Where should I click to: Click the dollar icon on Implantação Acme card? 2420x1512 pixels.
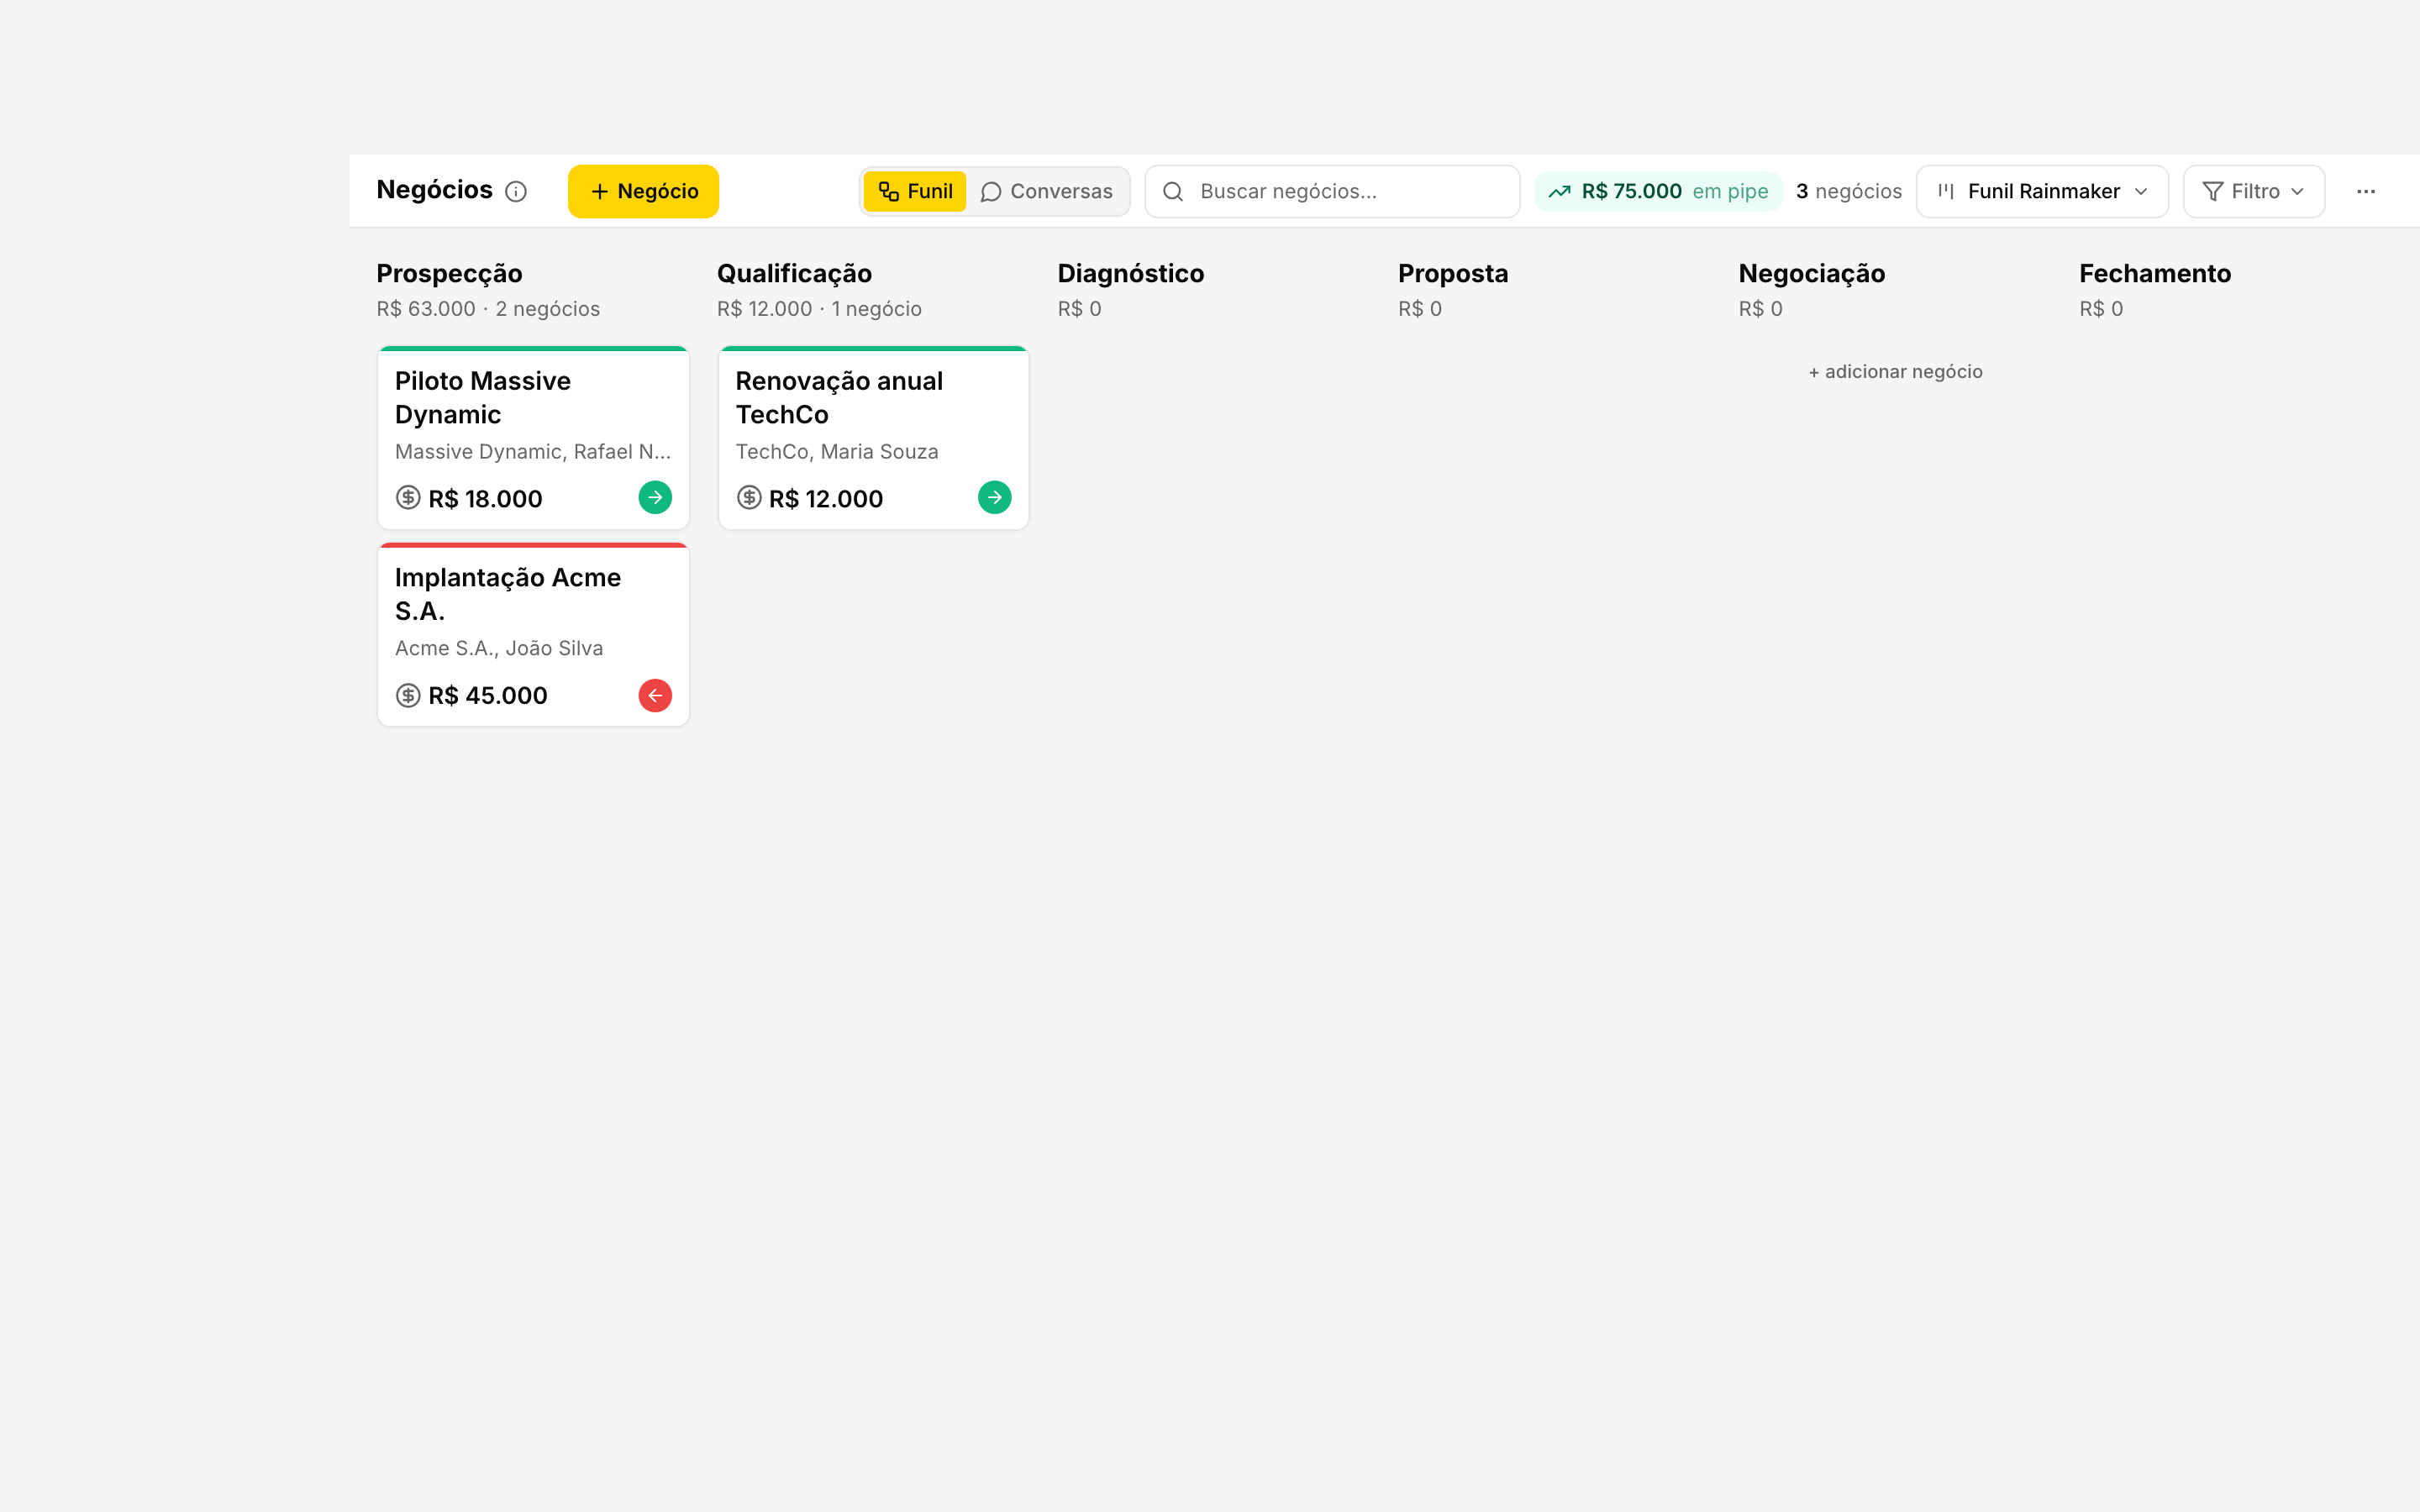pos(408,695)
